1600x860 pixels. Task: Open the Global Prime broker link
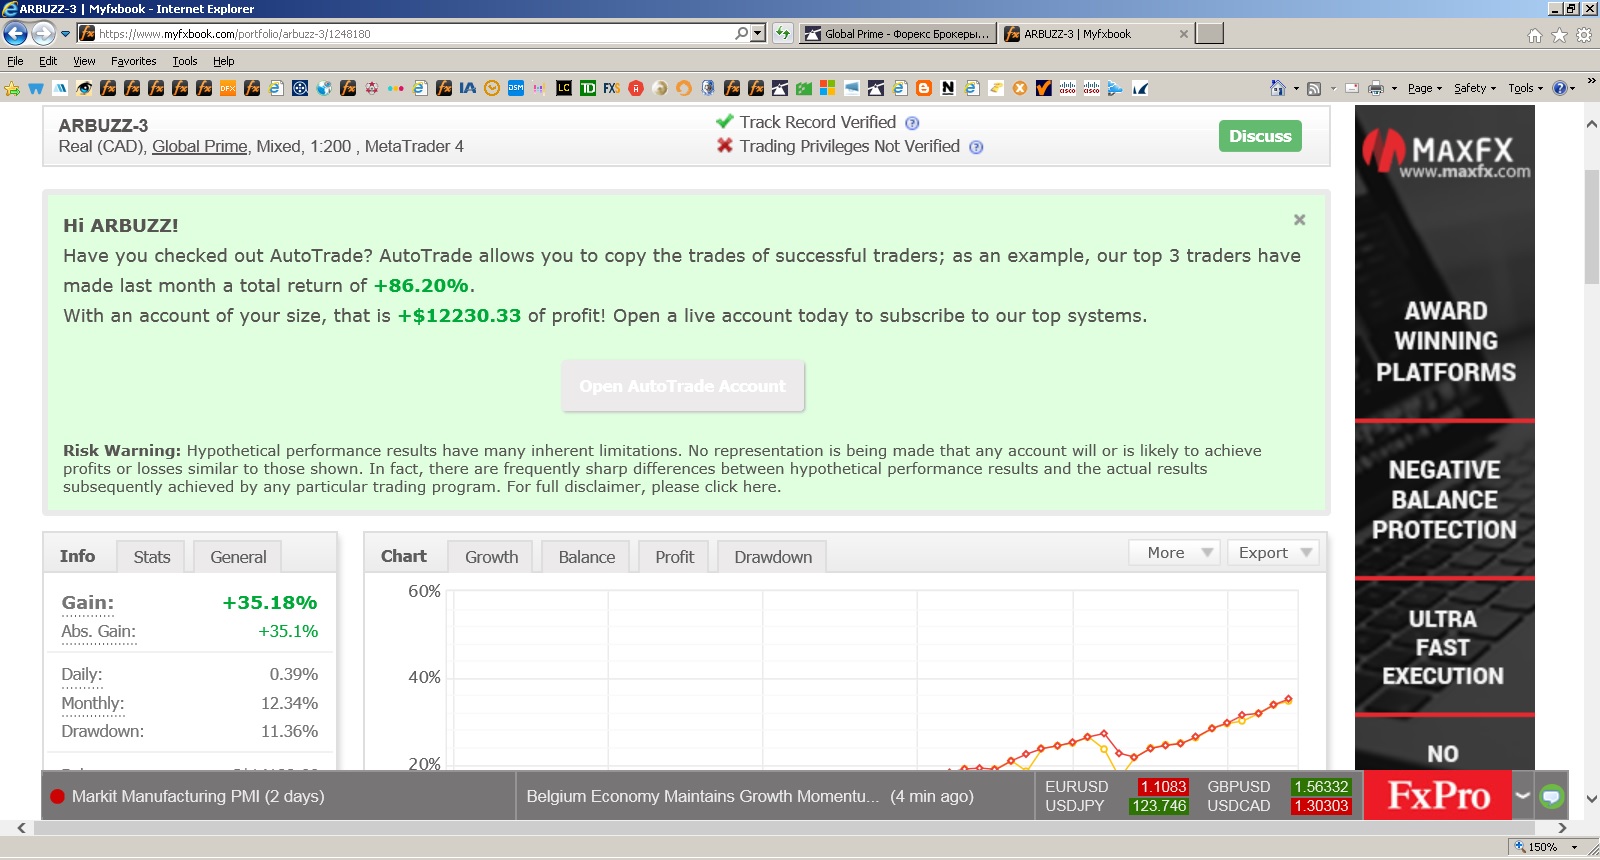click(199, 147)
